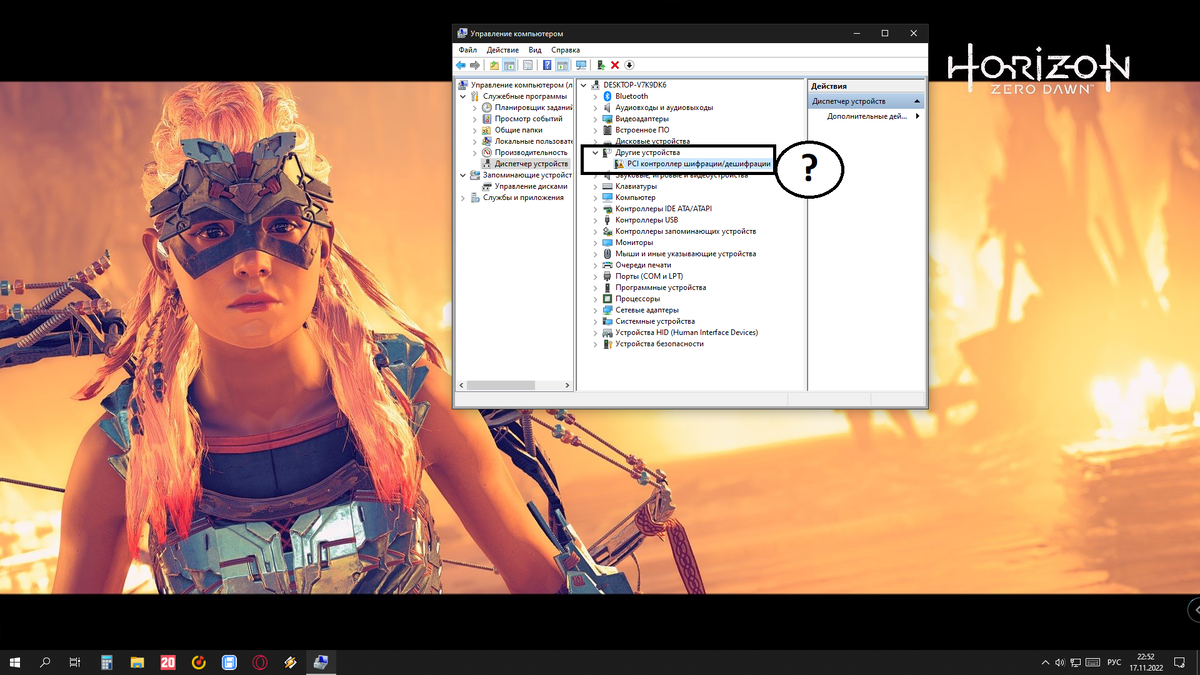Click the monitor-shaped scan for hardware changes icon
Screen dimensions: 1200x675
pos(581,65)
